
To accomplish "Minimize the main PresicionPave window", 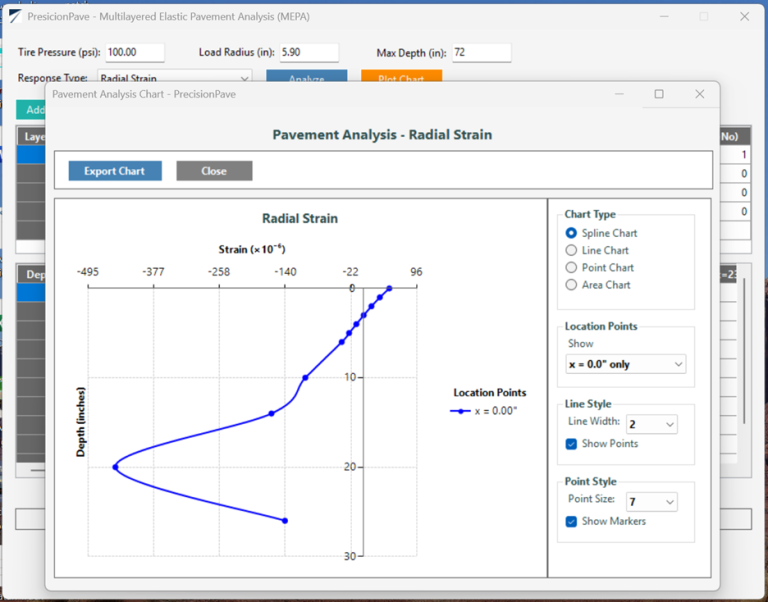I will pos(664,17).
